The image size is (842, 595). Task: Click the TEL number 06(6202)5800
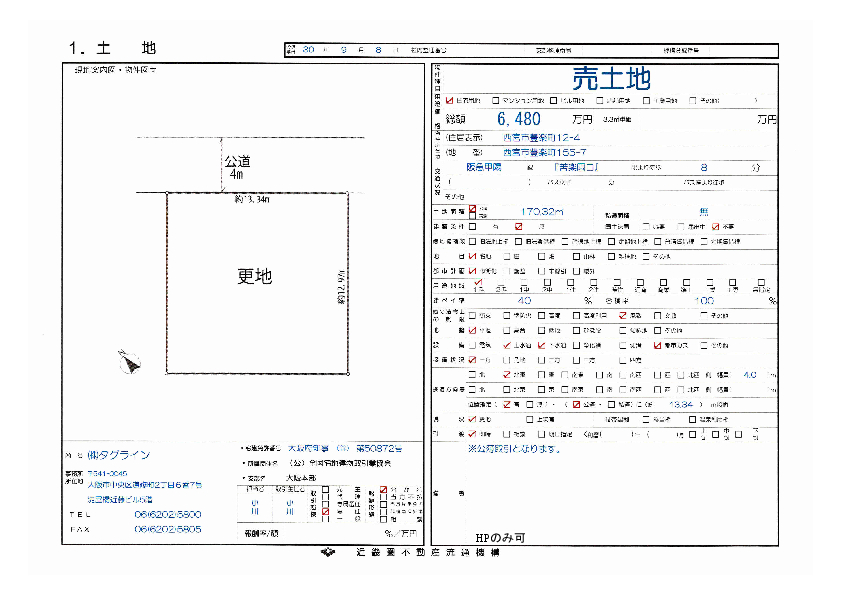168,514
